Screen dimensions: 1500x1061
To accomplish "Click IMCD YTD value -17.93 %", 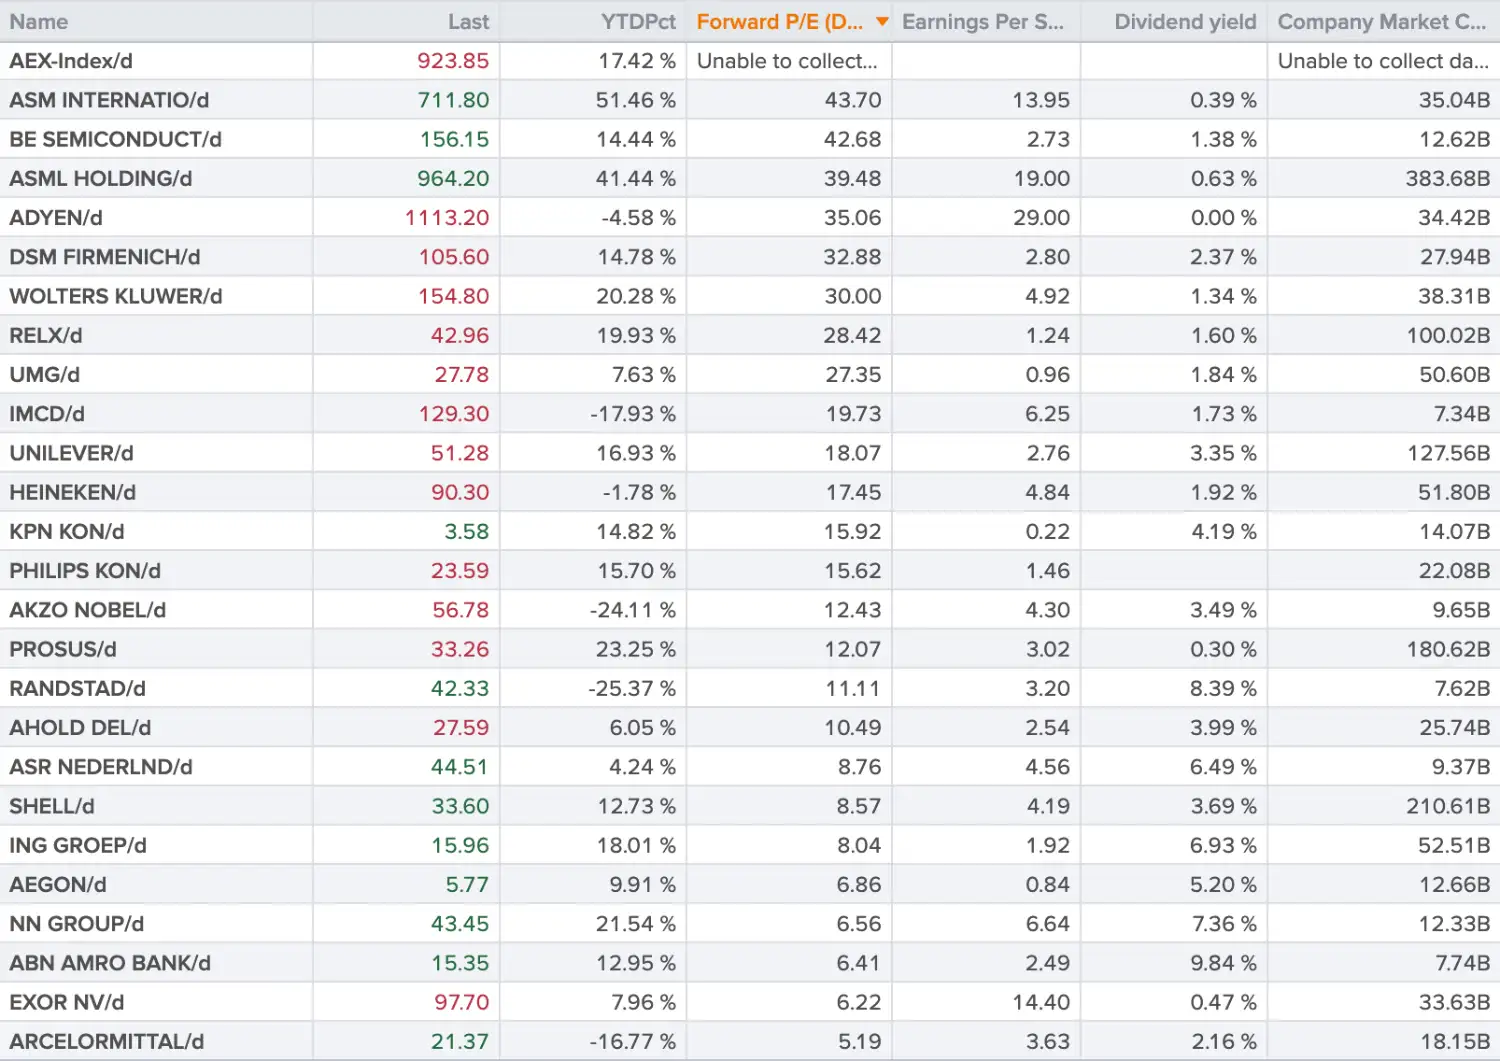I will 633,414.
